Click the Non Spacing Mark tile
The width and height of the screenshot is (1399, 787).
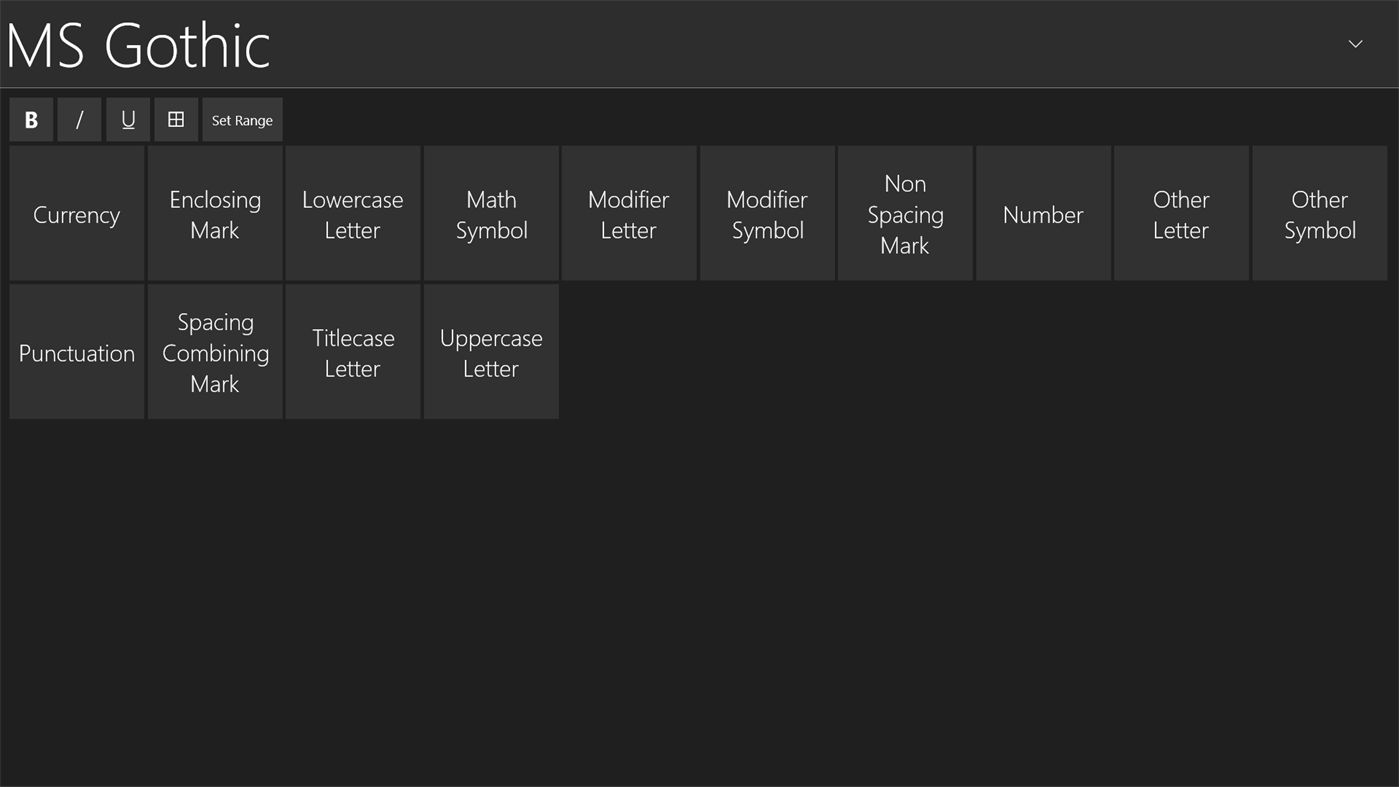point(905,214)
